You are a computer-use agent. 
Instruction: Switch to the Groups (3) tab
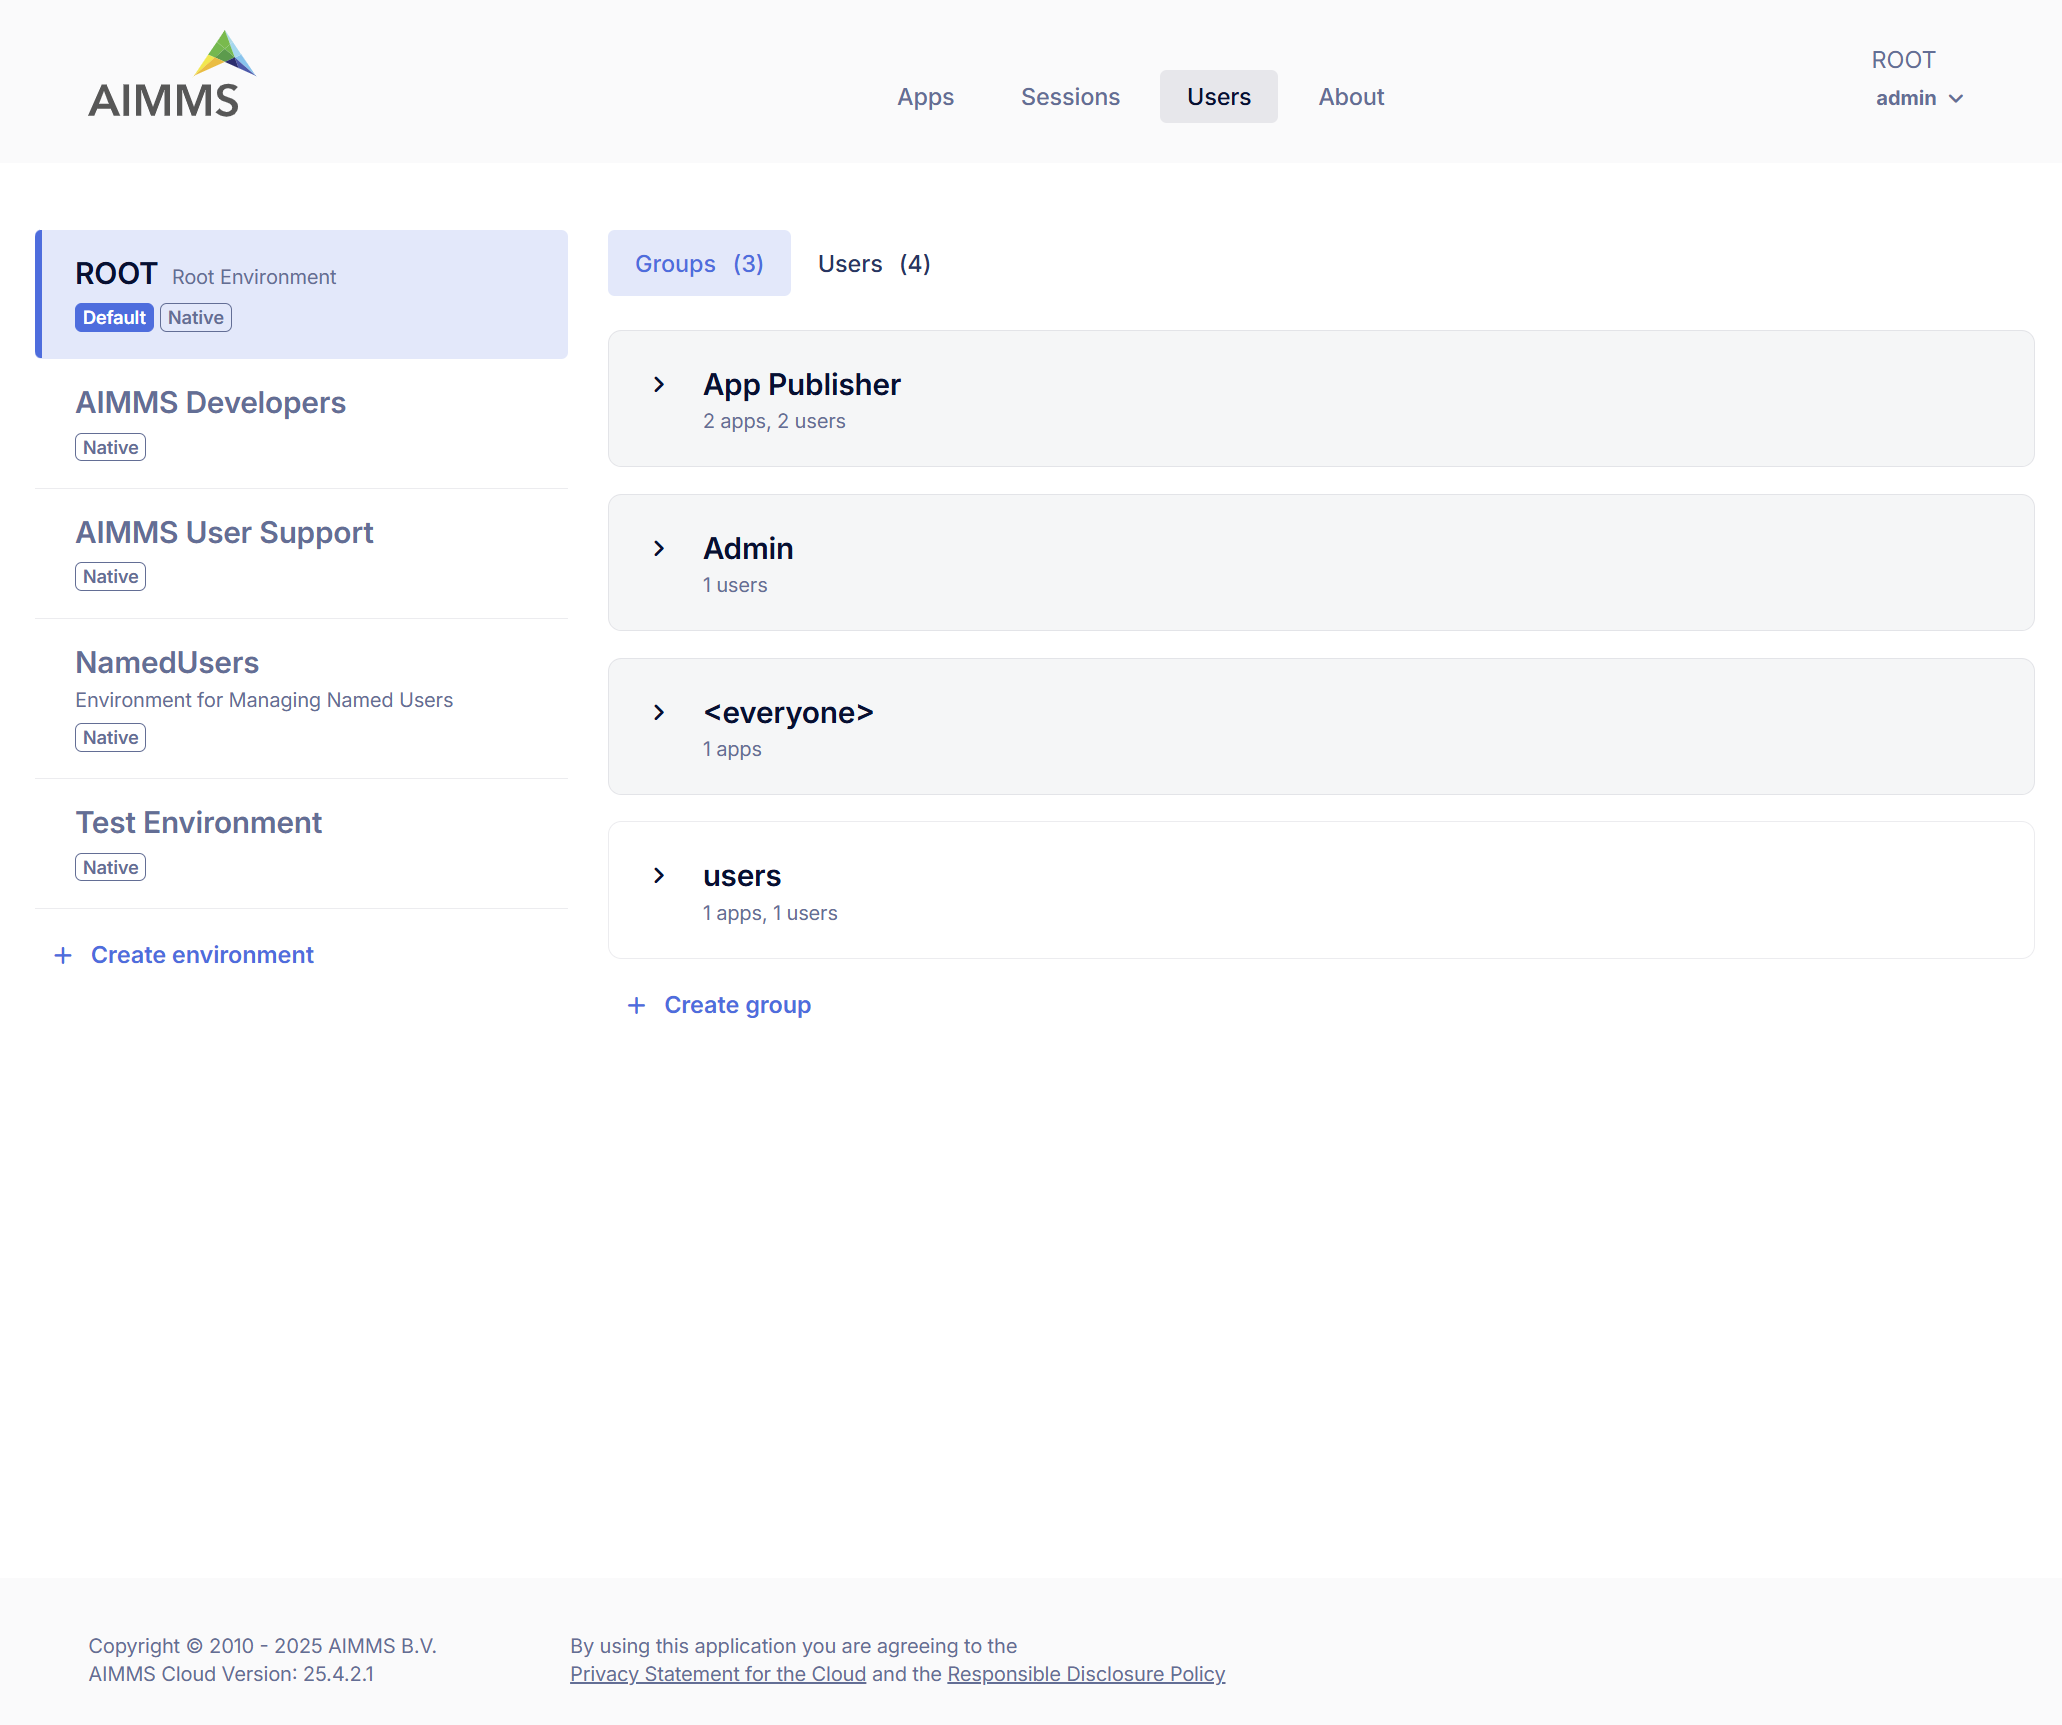point(699,264)
